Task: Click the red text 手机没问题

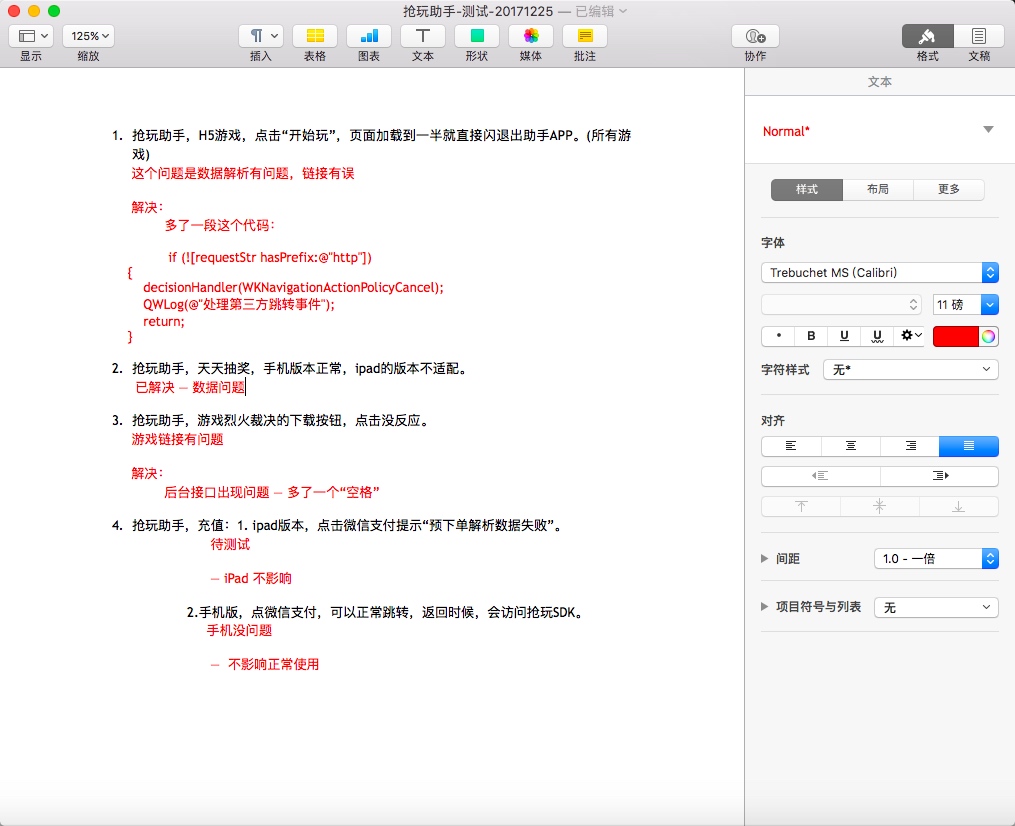Action: click(x=240, y=631)
